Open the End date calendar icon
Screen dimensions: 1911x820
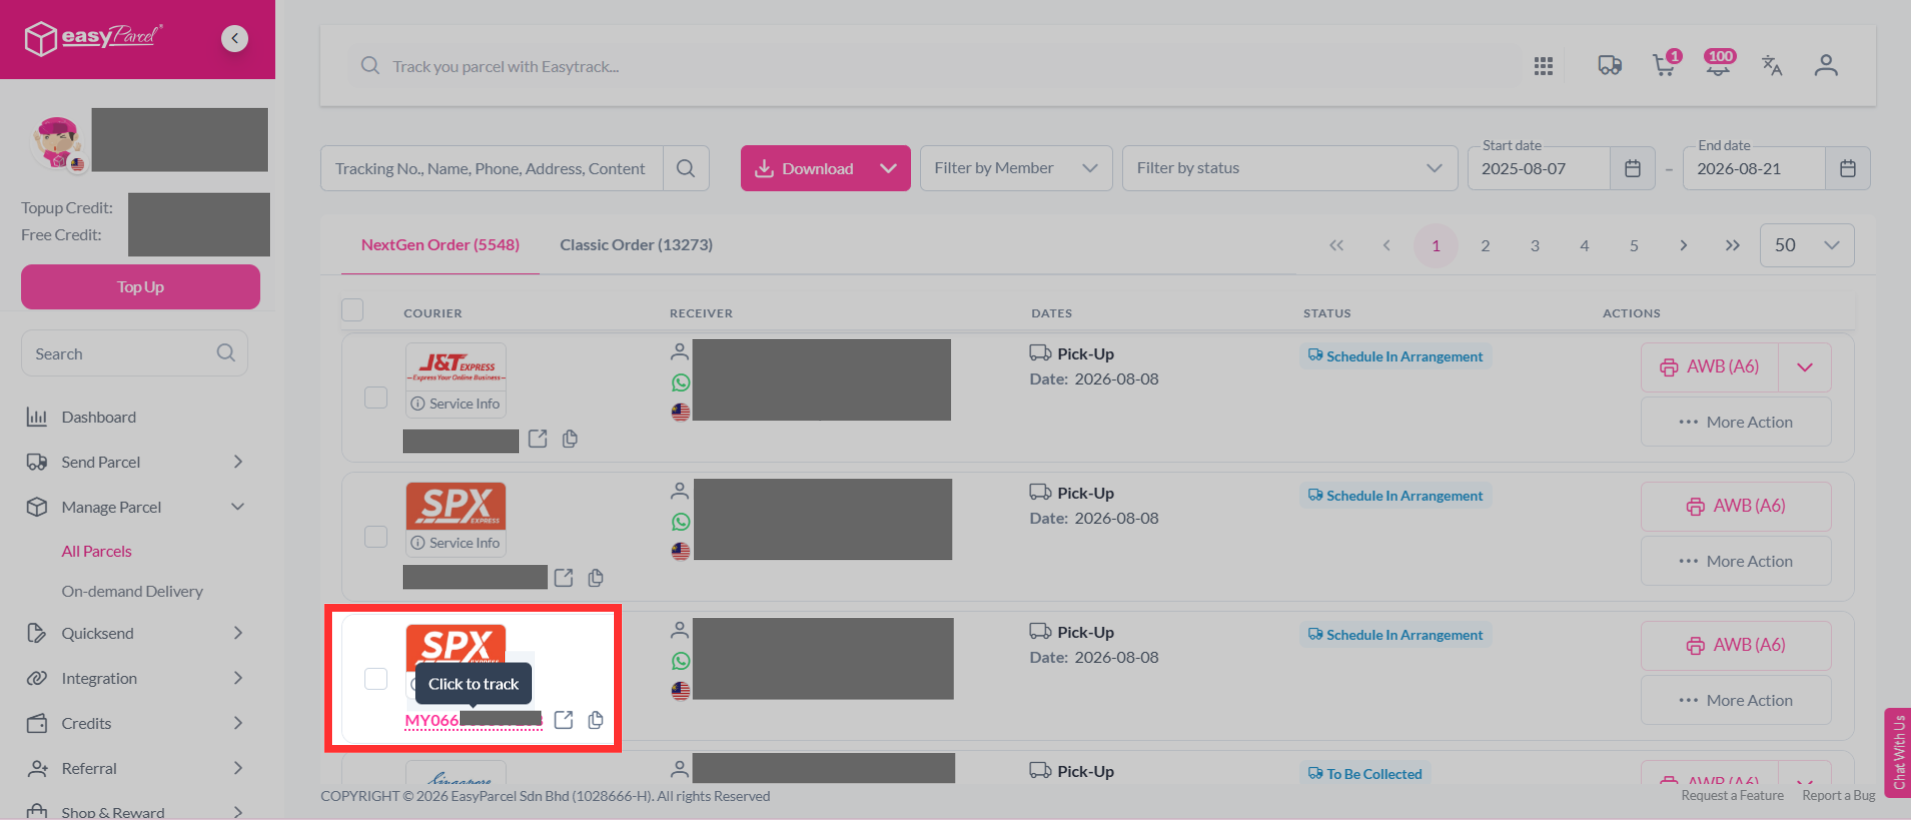tap(1848, 168)
